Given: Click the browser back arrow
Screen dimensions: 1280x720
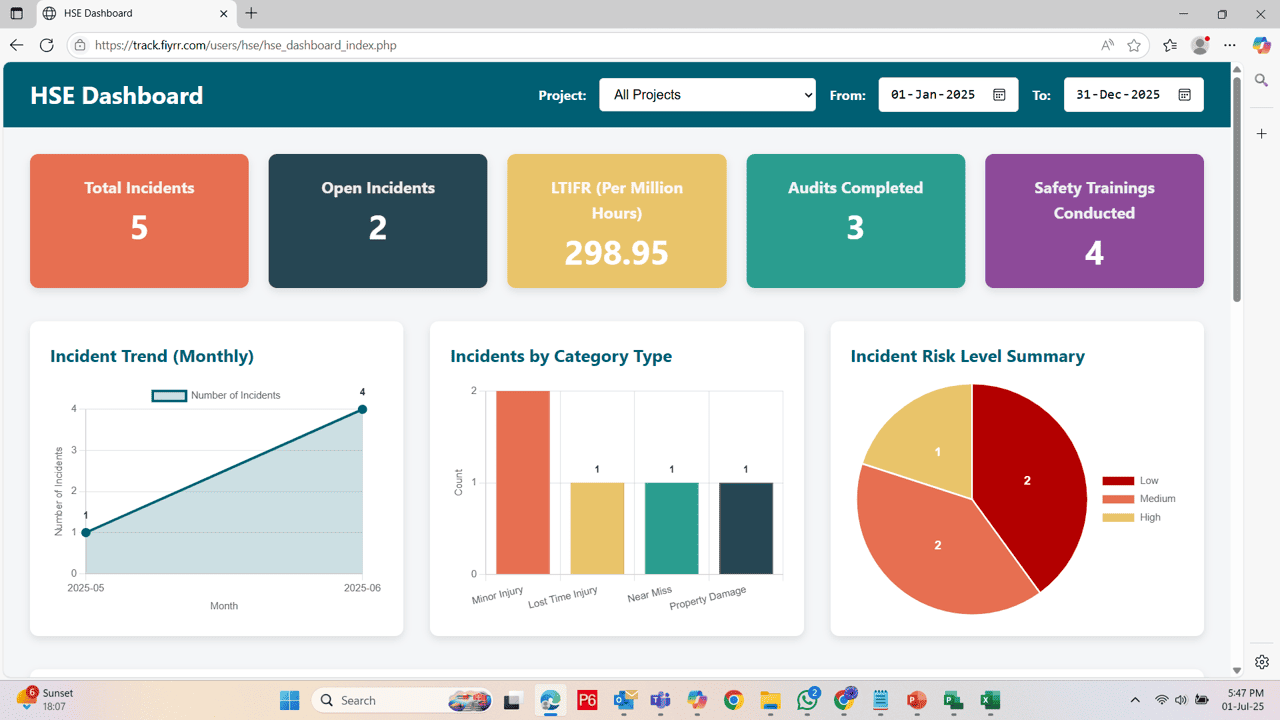Looking at the screenshot, I should click(x=16, y=45).
